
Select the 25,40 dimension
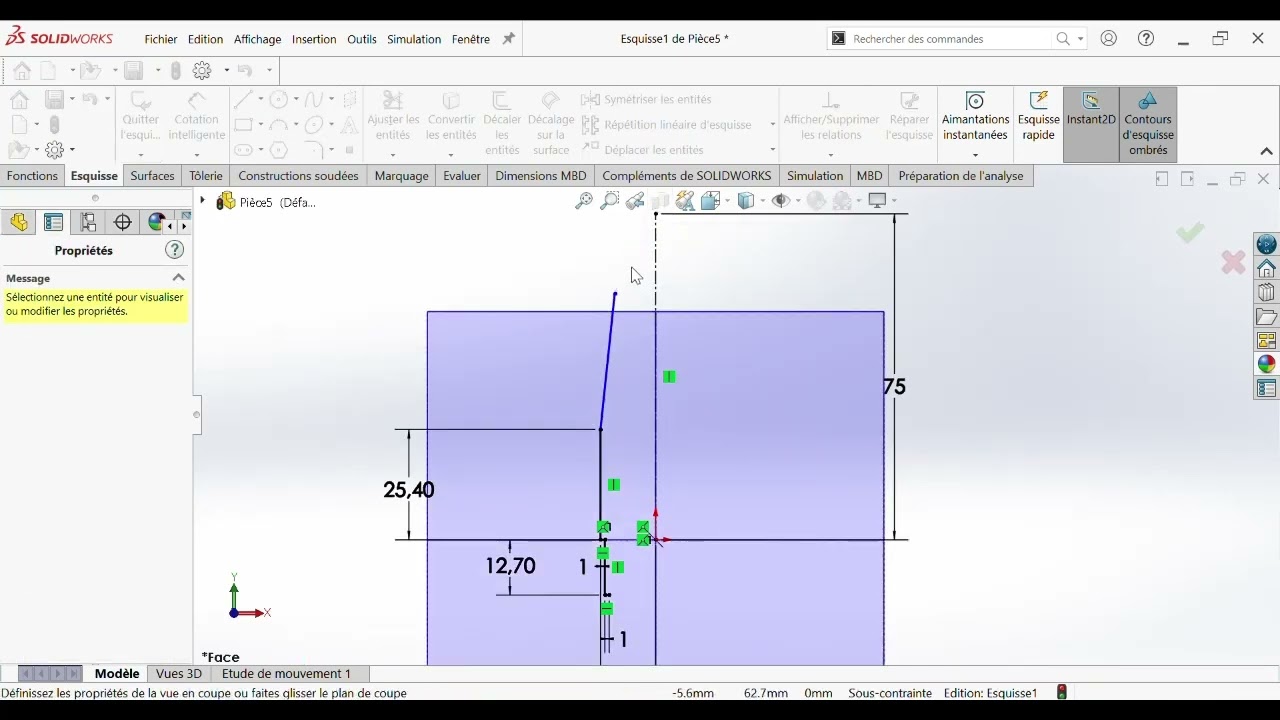pyautogui.click(x=409, y=490)
